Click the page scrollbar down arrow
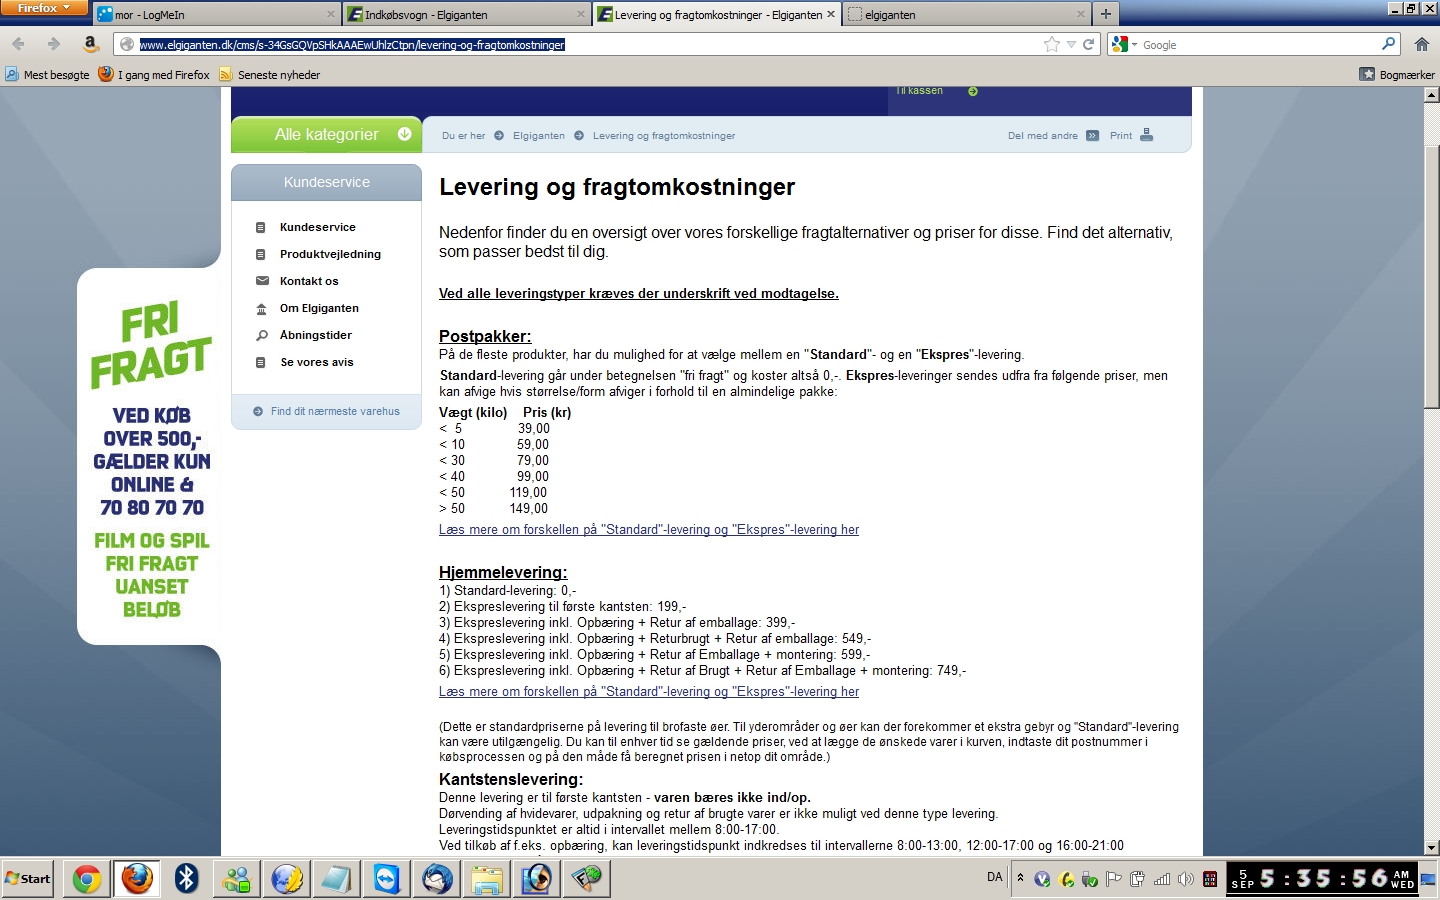Viewport: 1440px width, 900px height. [1431, 847]
